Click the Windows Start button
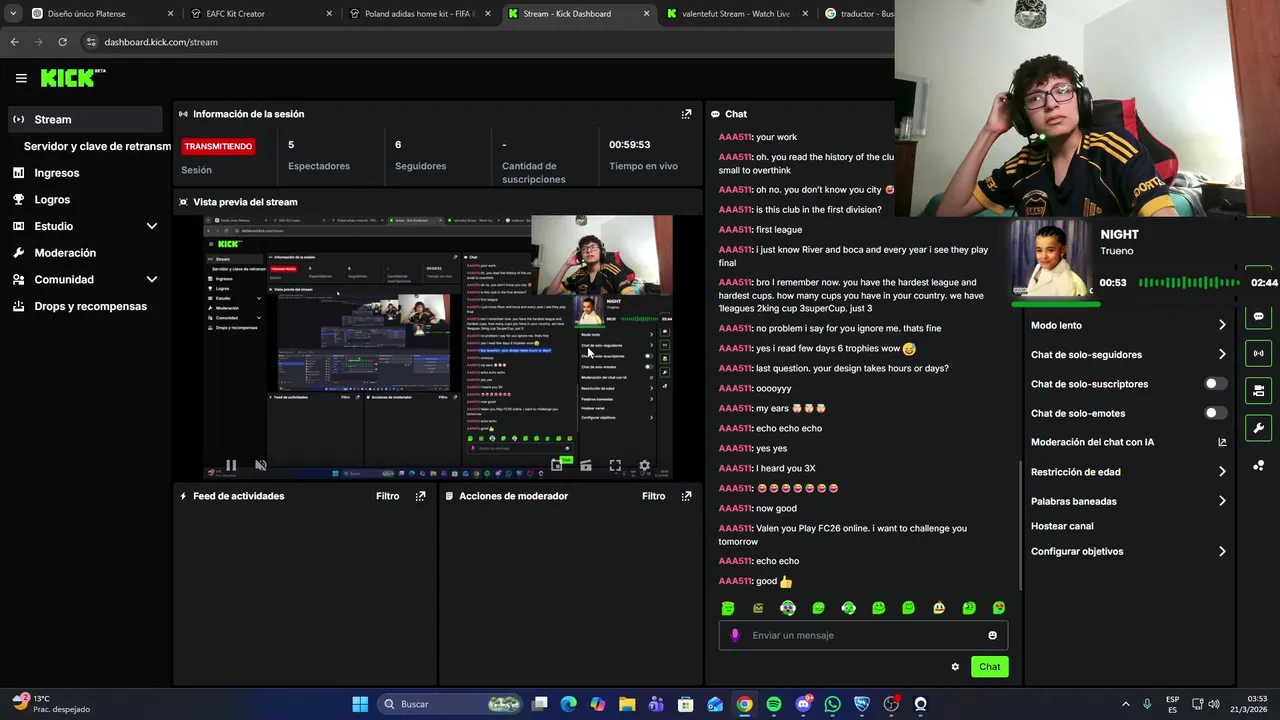The height and width of the screenshot is (720, 1280). 360,704
